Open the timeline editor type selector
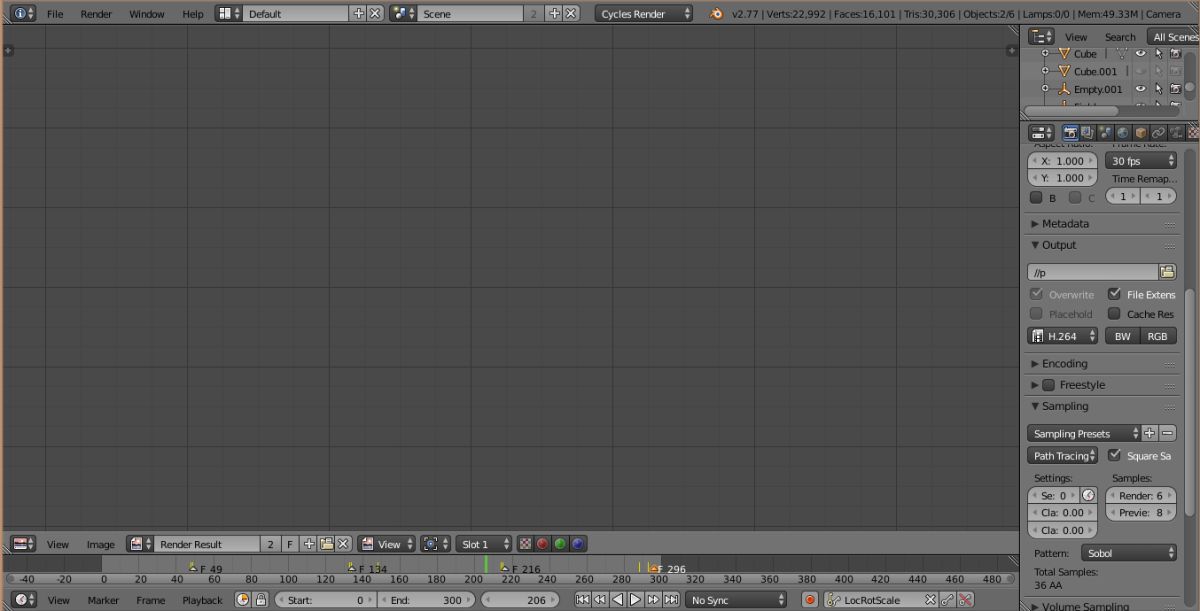Image resolution: width=1200 pixels, height=611 pixels. pyautogui.click(x=23, y=600)
